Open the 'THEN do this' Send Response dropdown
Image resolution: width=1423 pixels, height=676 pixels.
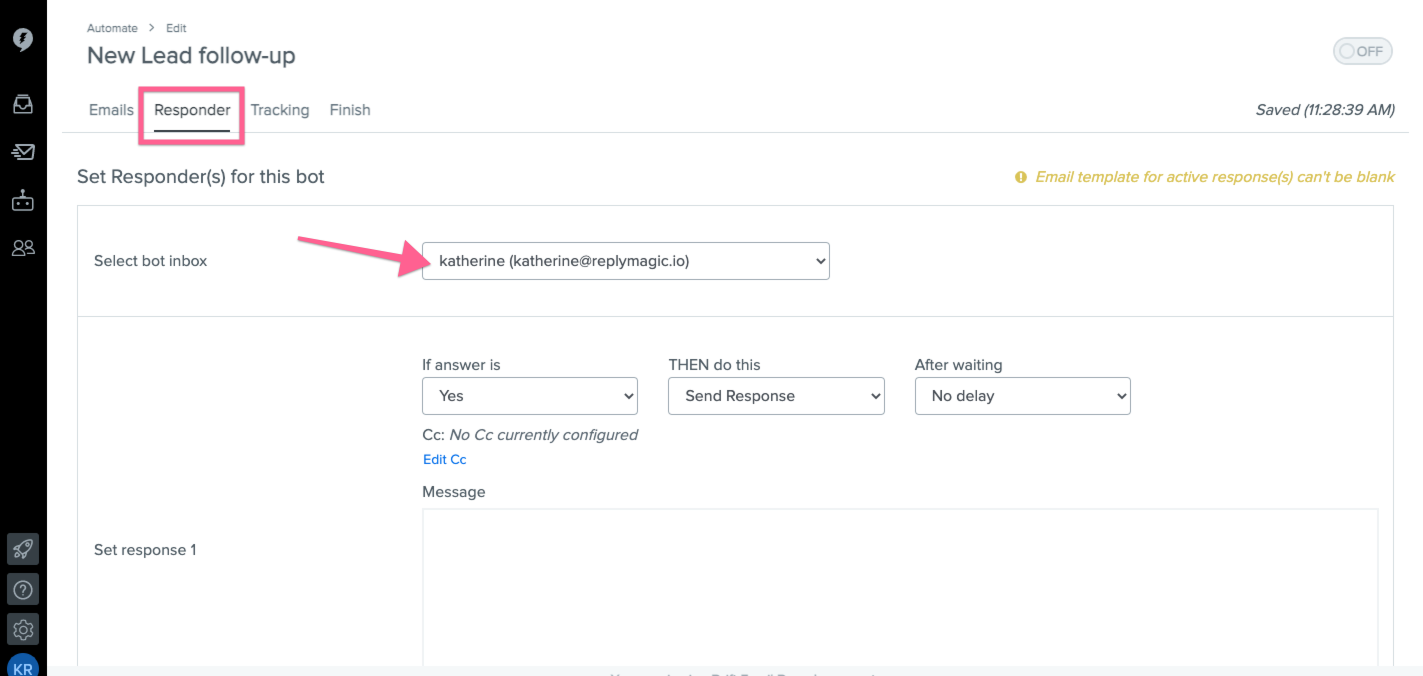(x=776, y=396)
